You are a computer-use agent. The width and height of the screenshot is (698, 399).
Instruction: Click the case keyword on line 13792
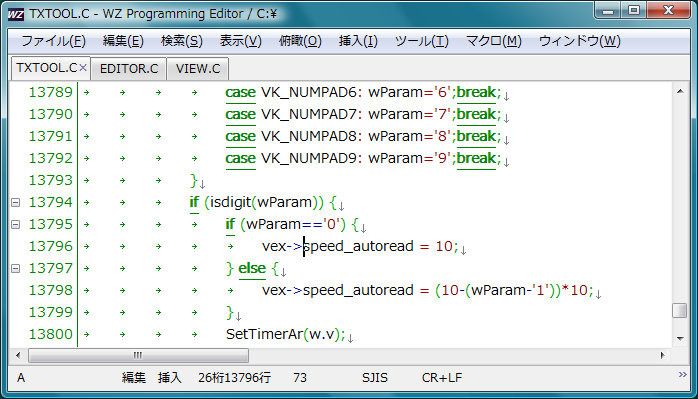point(240,159)
